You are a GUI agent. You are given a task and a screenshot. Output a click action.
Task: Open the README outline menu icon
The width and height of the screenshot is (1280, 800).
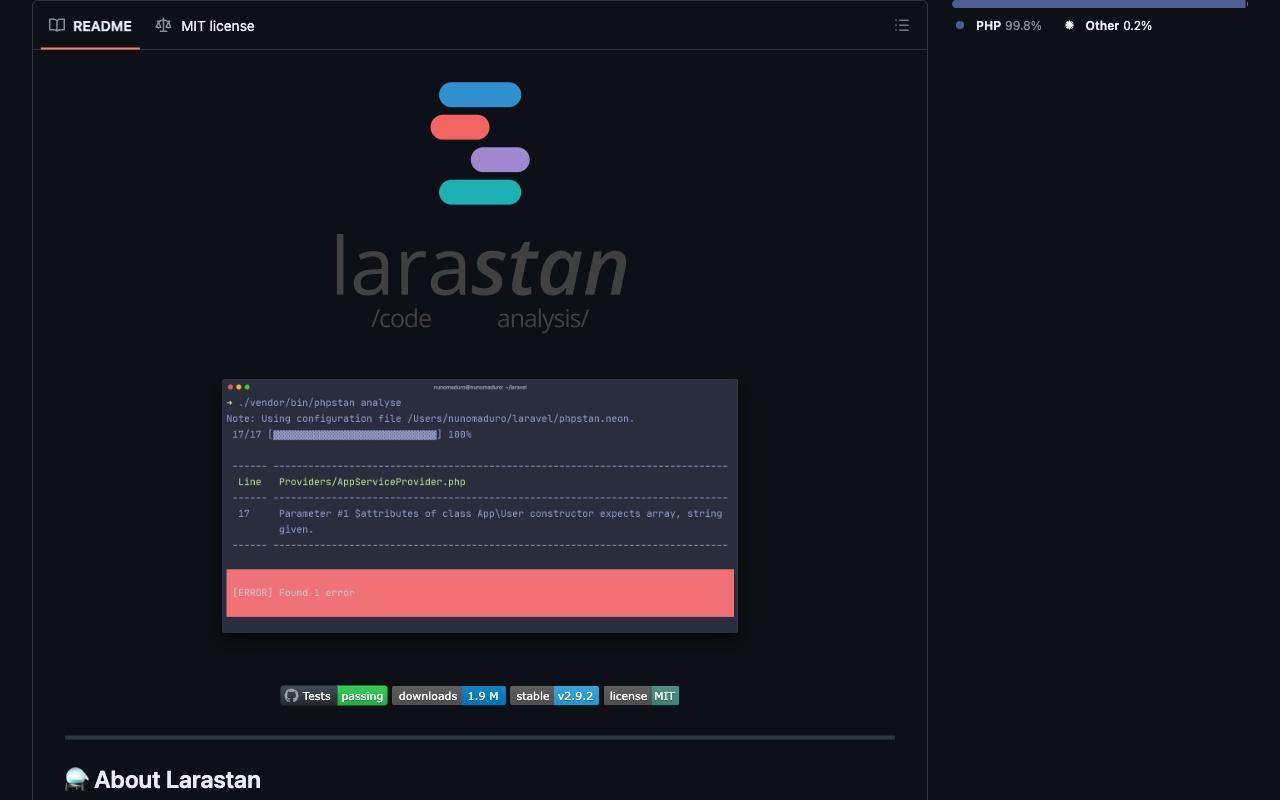click(902, 26)
